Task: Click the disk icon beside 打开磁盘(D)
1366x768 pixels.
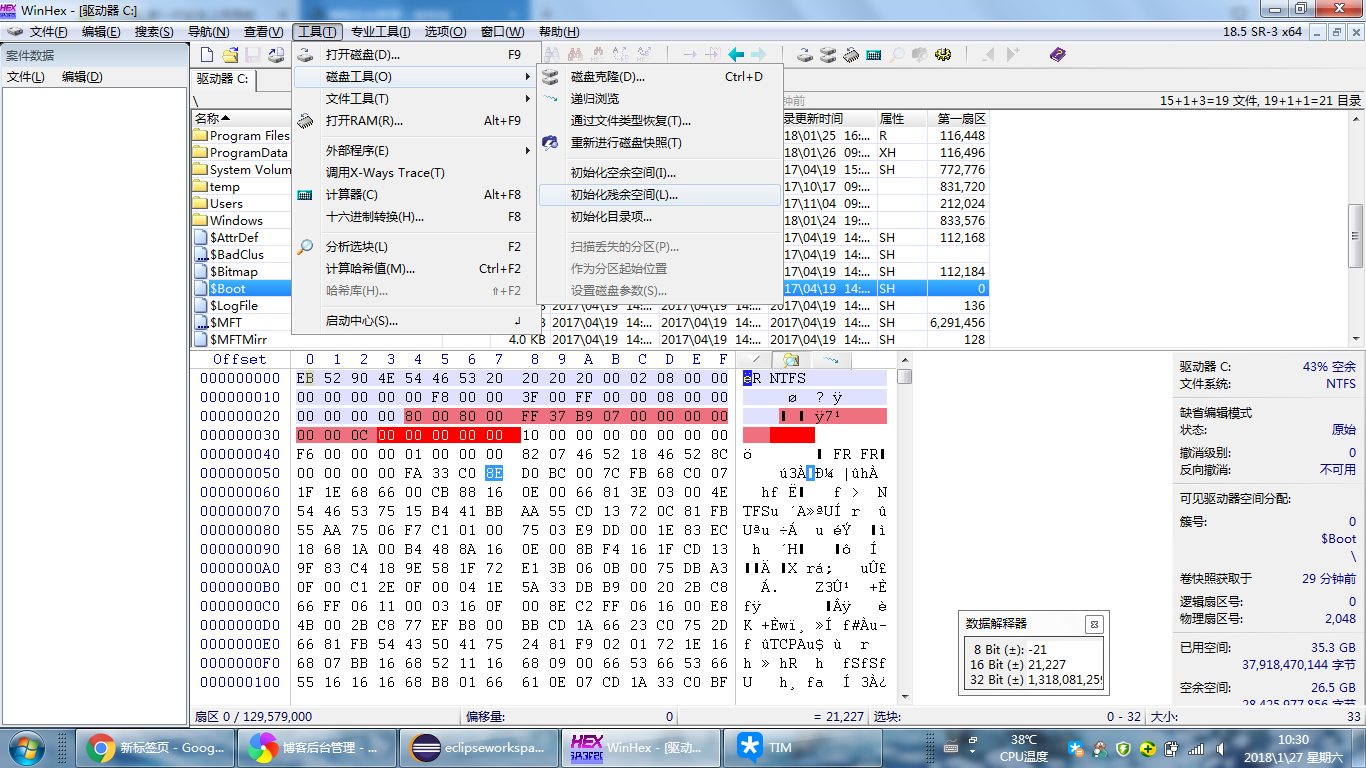Action: tap(306, 55)
